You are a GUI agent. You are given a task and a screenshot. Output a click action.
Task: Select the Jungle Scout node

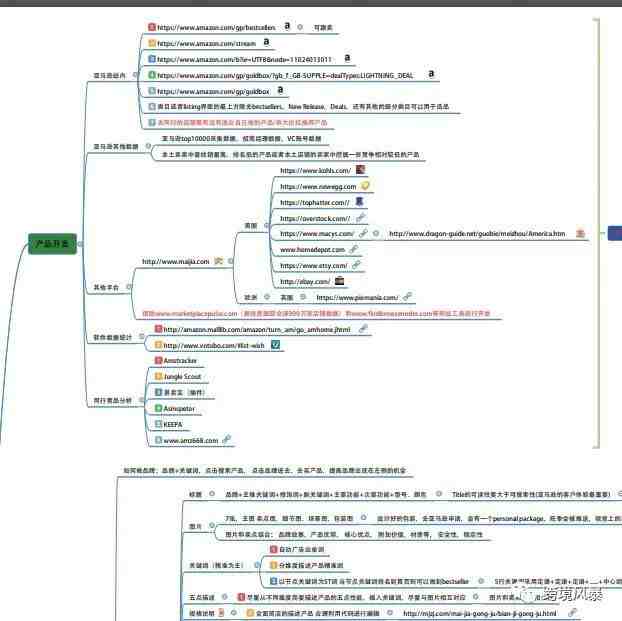[182, 377]
